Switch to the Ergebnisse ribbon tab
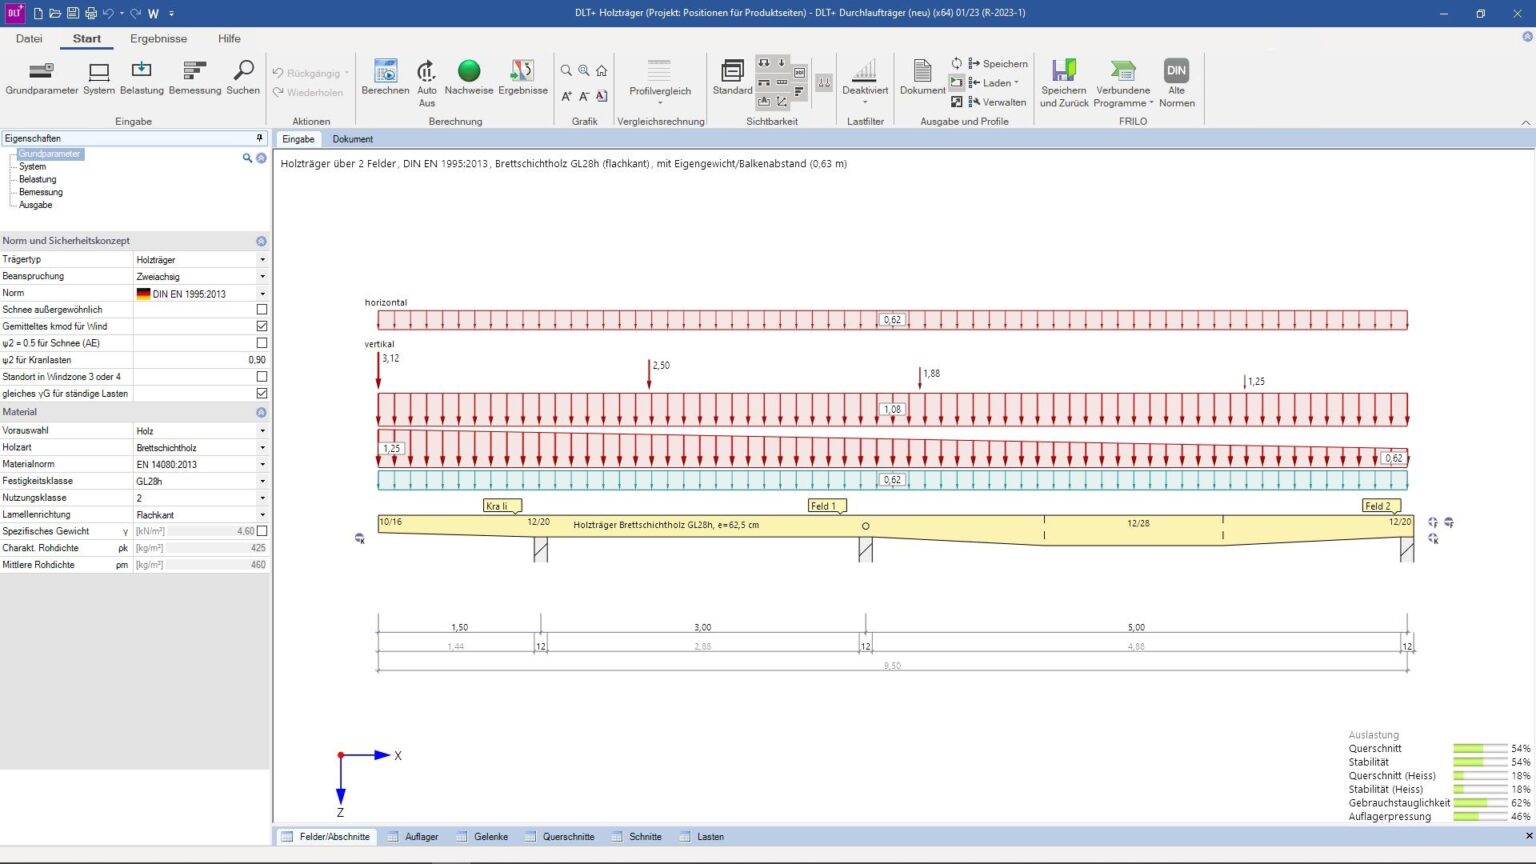The width and height of the screenshot is (1536, 864). coord(158,39)
